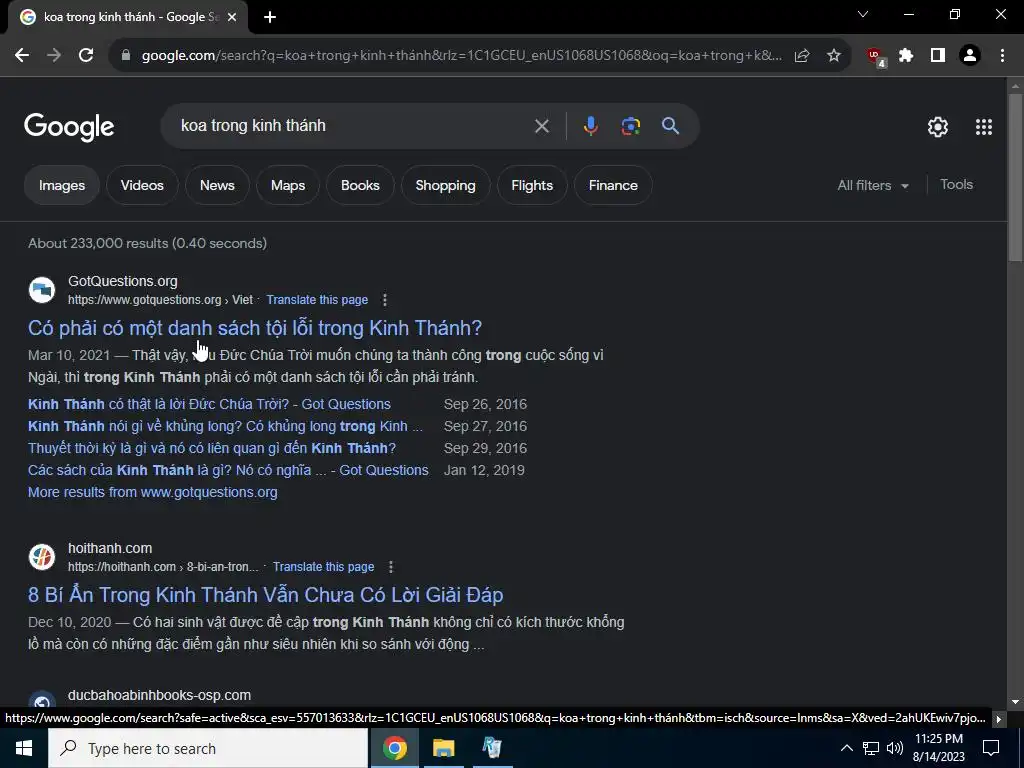Open more options for hoithanh.com result

391,567
